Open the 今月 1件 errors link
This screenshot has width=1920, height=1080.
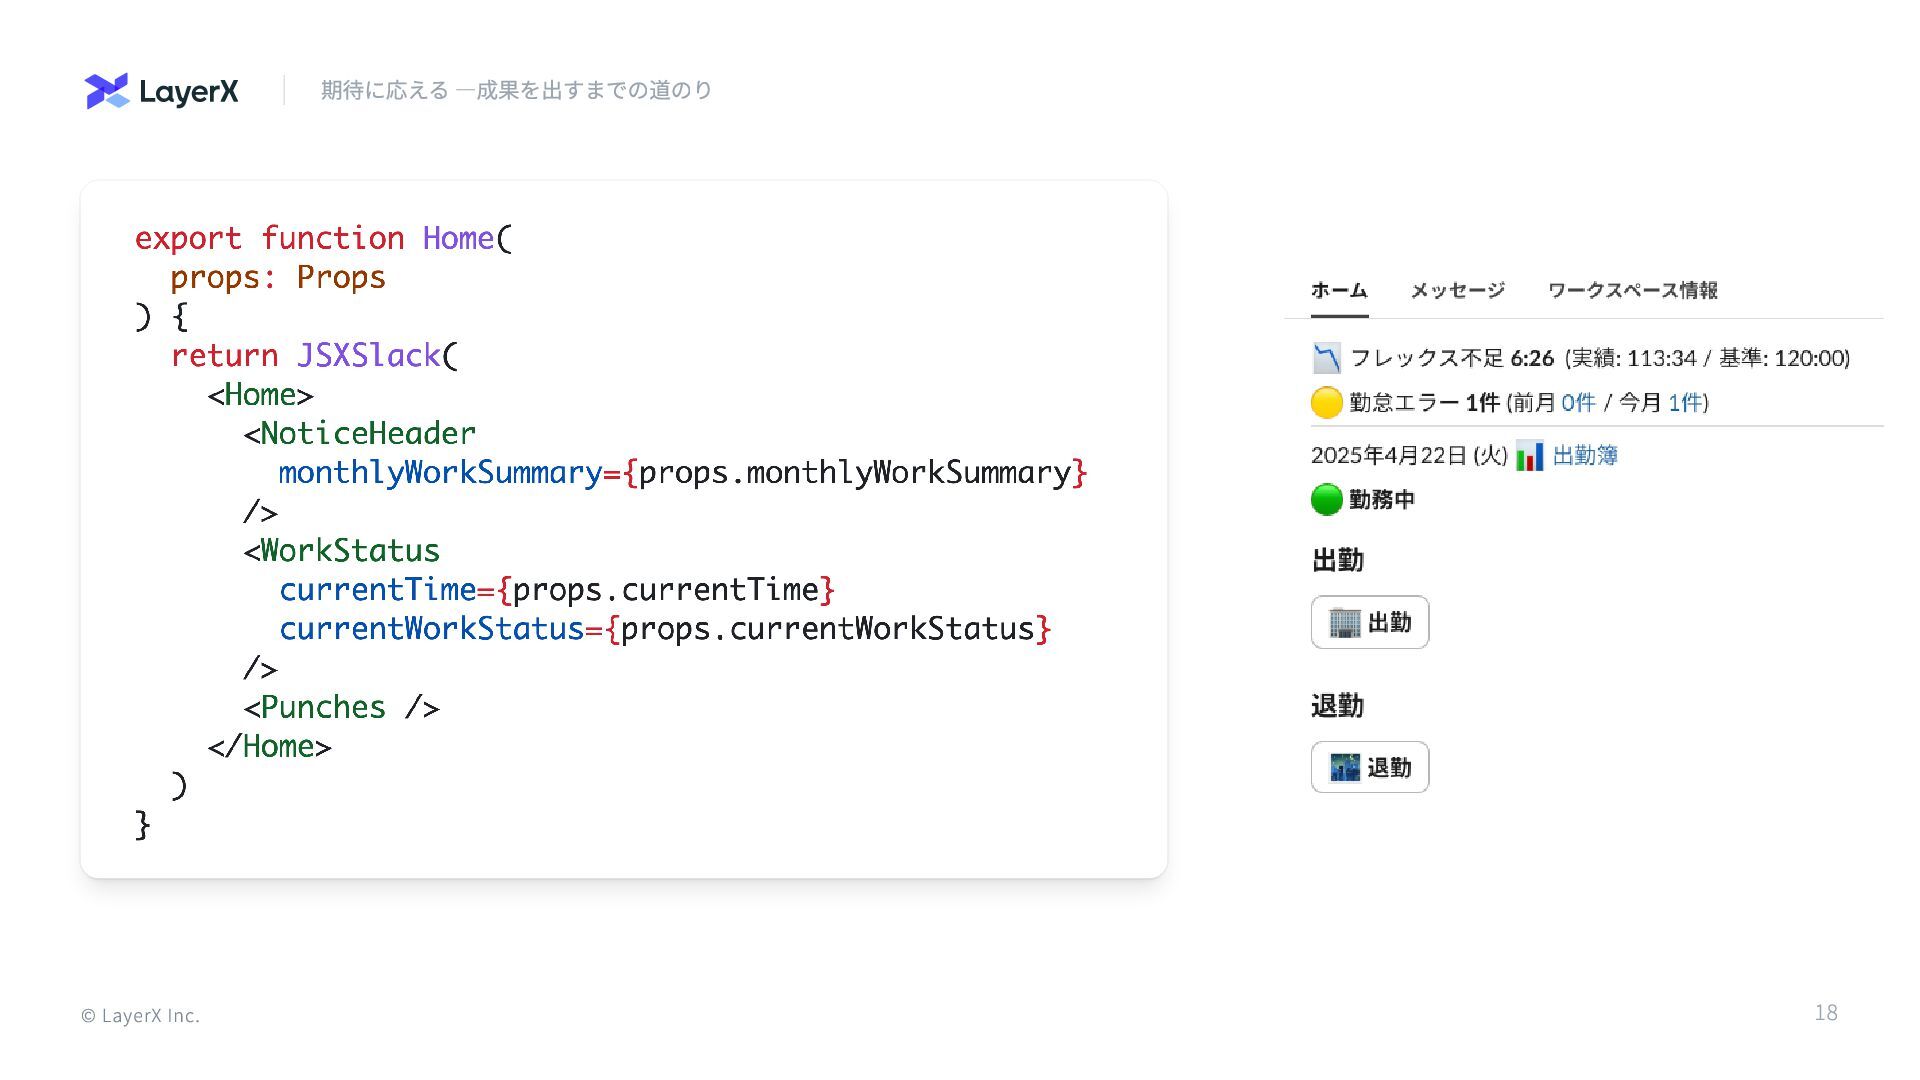tap(1685, 403)
